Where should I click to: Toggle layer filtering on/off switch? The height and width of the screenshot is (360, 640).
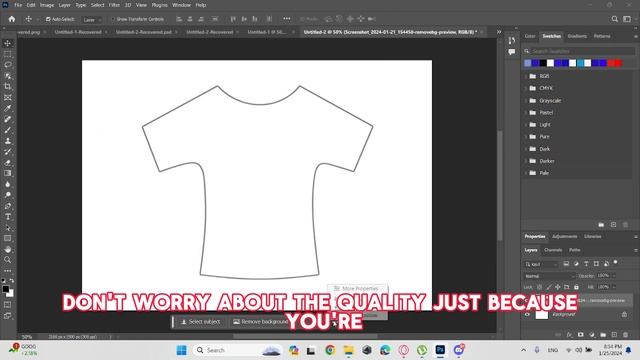(x=616, y=262)
